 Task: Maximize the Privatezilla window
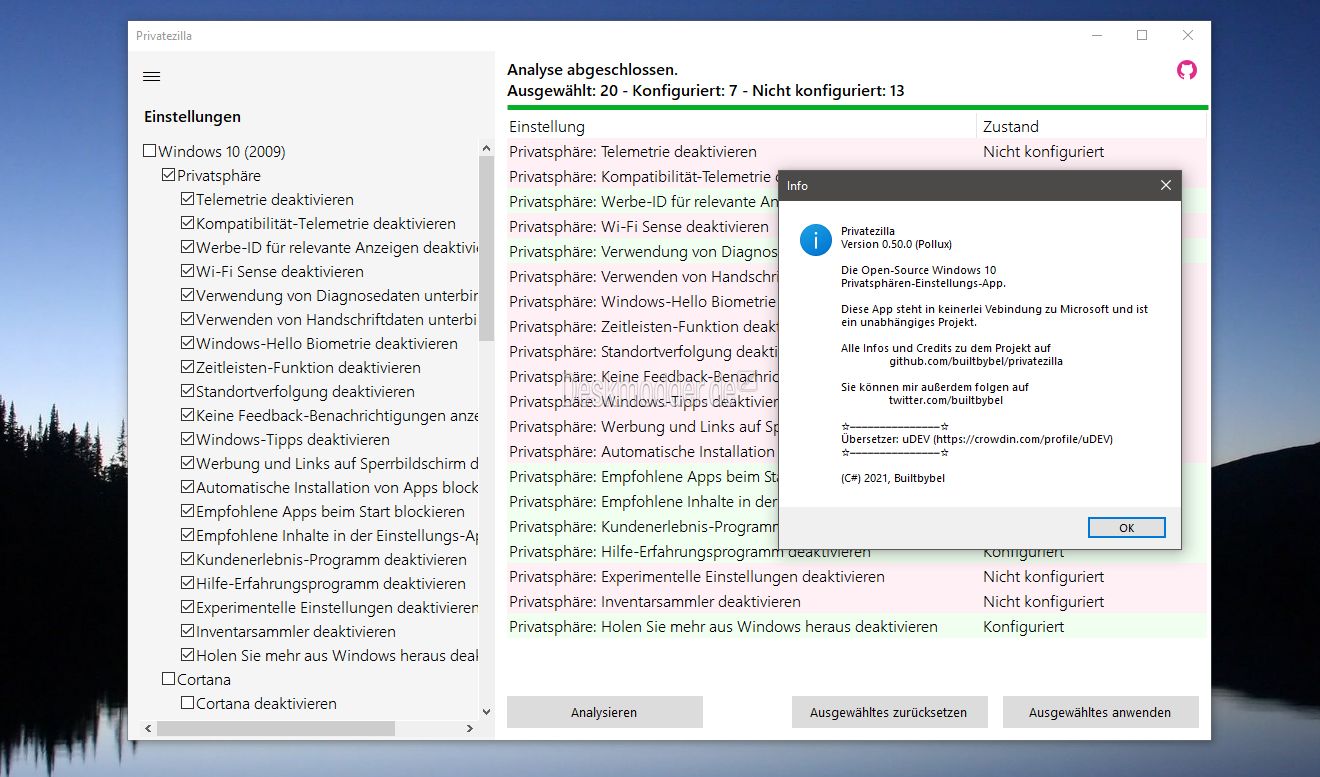[1141, 36]
